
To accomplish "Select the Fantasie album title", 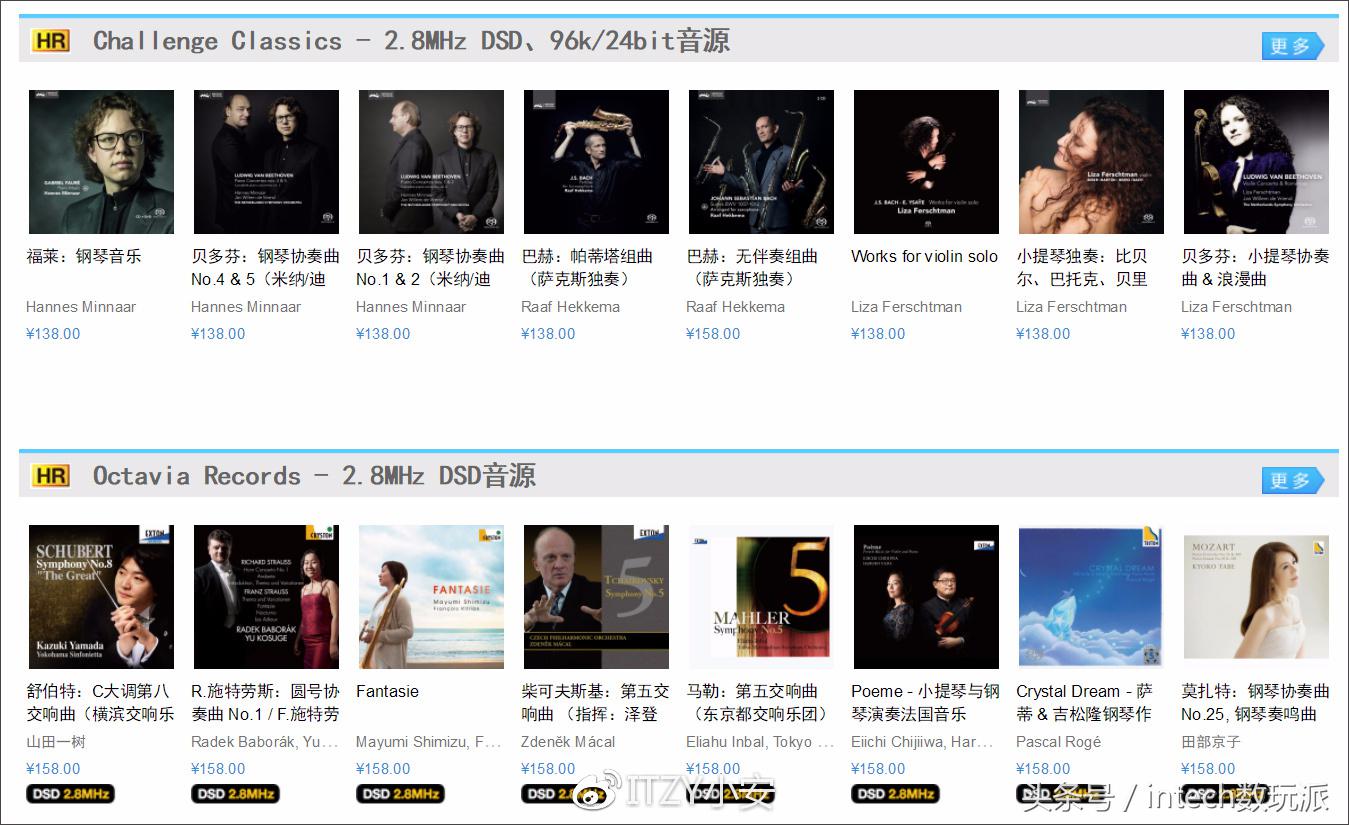I will [x=387, y=691].
